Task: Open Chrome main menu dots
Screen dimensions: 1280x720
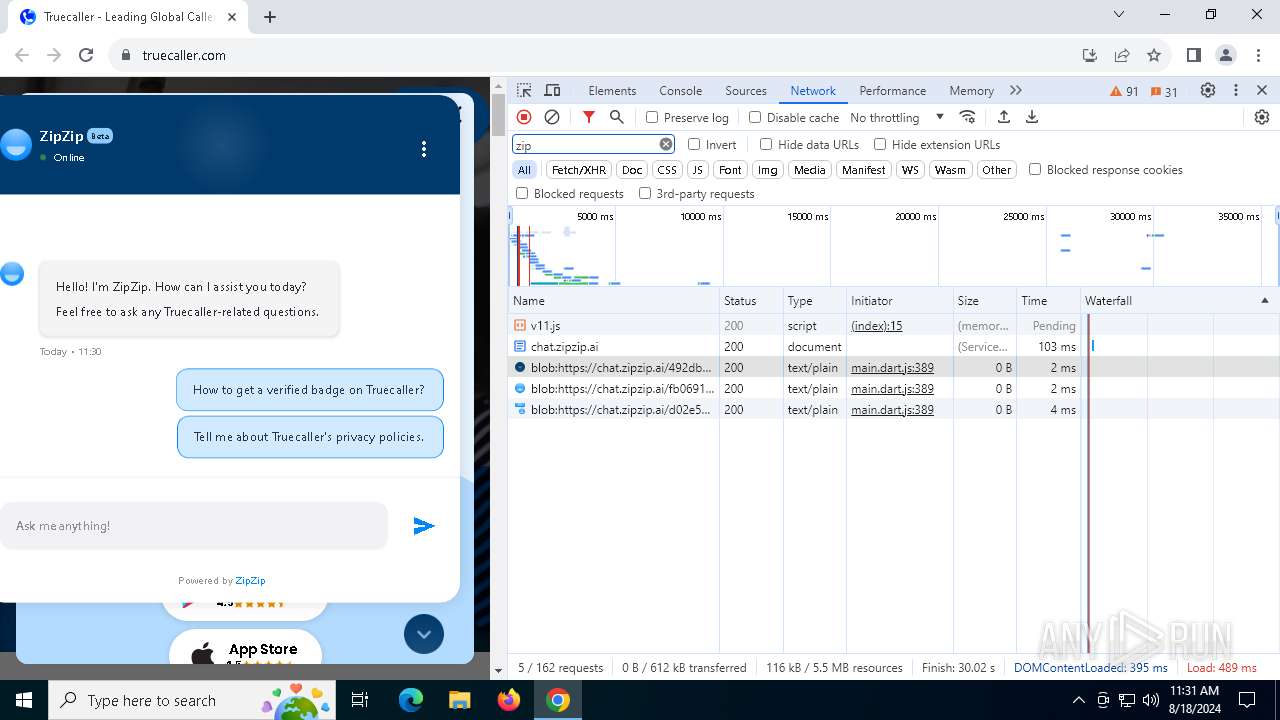Action: [x=1258, y=55]
